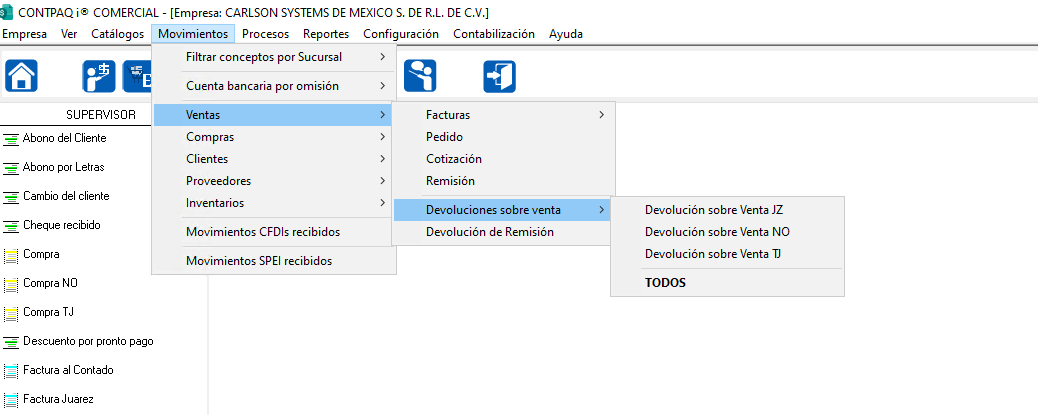Expand Filtrar conceptos por Sucursal submenu
1038x415 pixels.
[x=274, y=57]
